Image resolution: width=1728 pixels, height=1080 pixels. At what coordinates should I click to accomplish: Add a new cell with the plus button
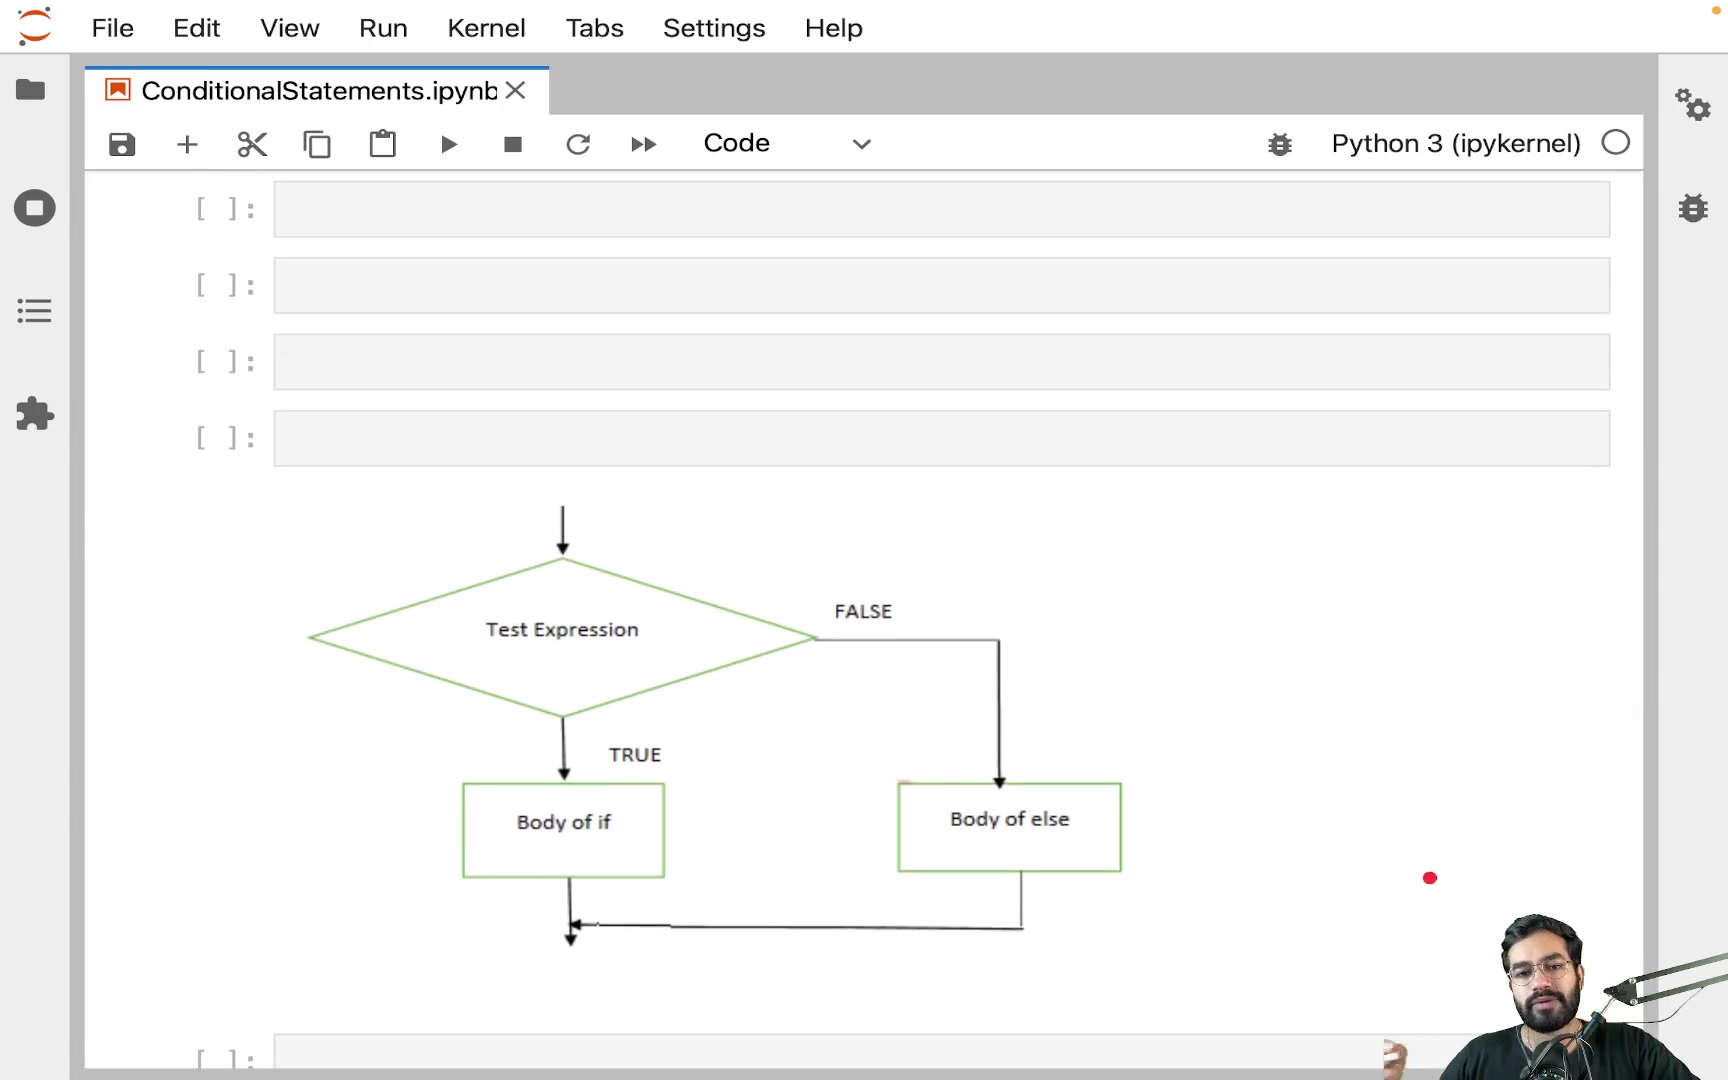coord(187,144)
